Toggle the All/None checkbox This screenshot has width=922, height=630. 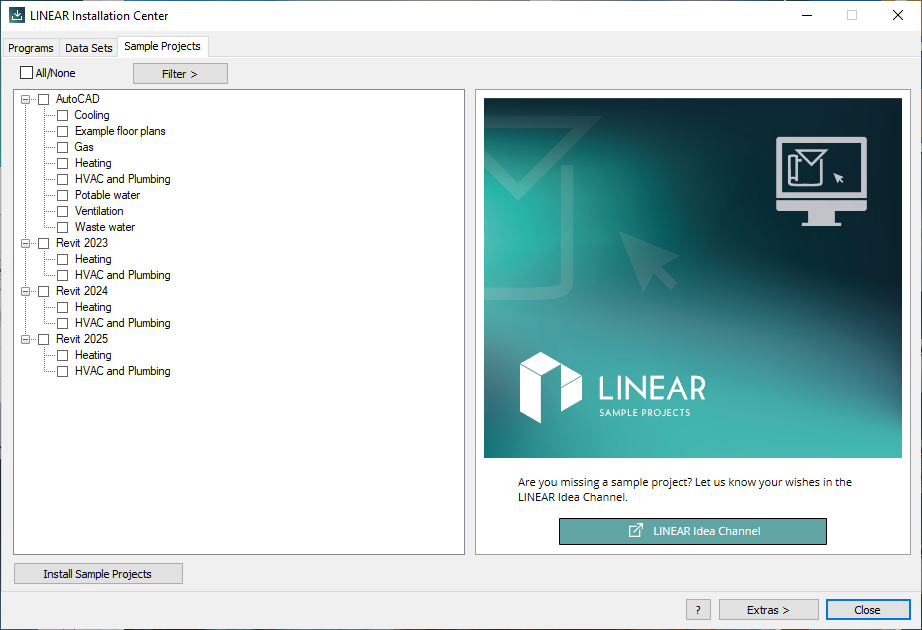[26, 72]
